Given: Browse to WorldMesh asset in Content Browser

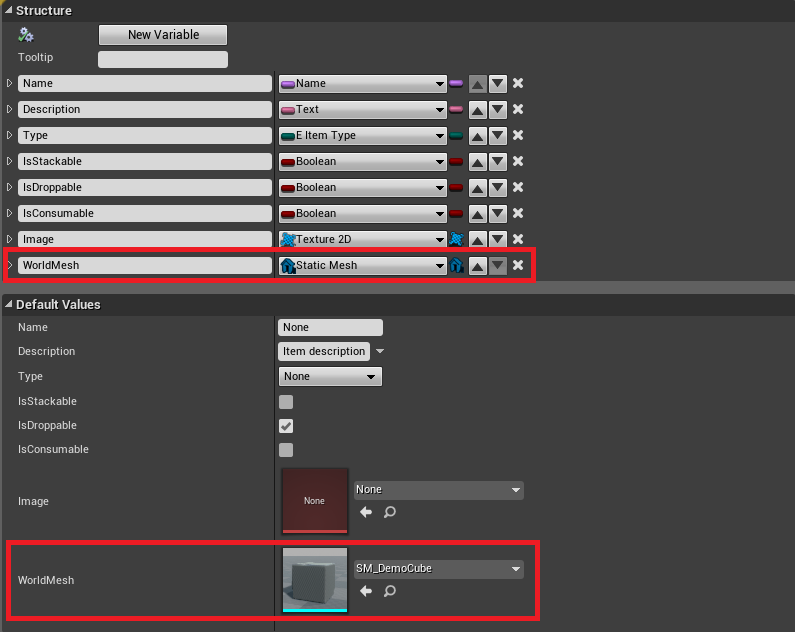Looking at the screenshot, I should (389, 591).
